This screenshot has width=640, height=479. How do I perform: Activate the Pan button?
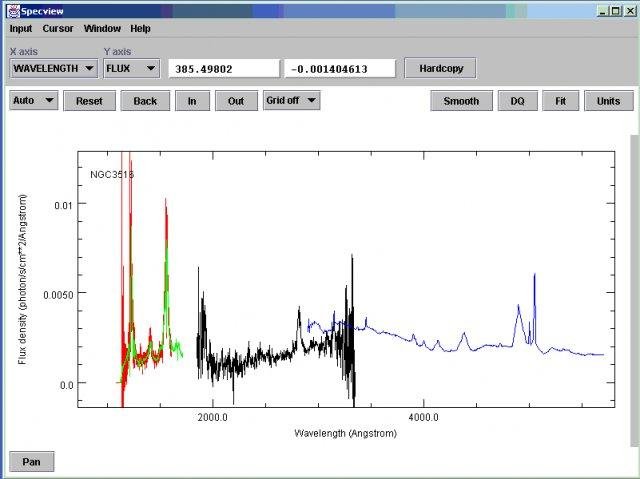31,461
